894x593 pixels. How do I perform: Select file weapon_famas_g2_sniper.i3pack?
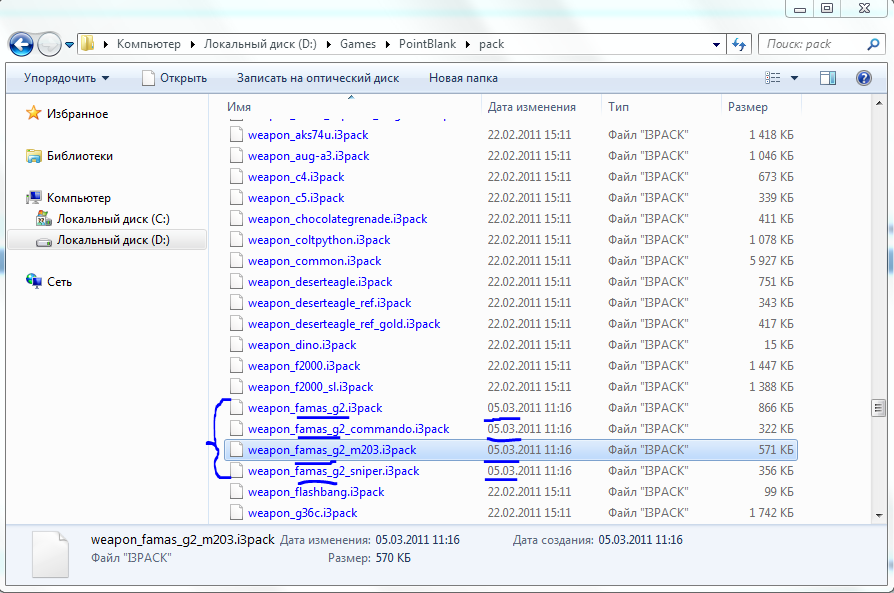[x=334, y=471]
